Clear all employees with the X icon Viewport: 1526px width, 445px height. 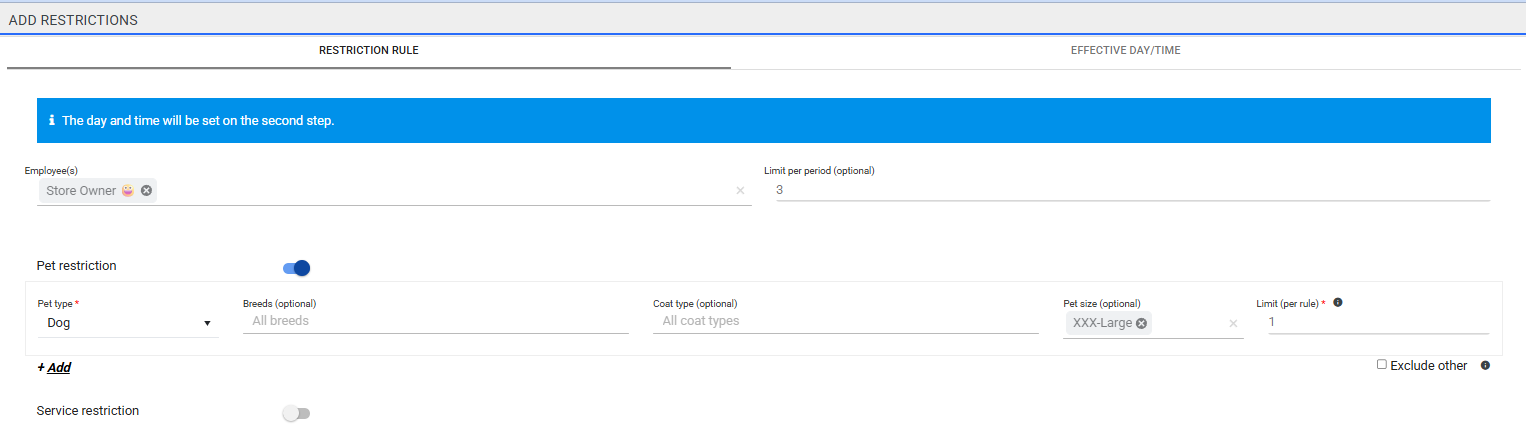(740, 191)
